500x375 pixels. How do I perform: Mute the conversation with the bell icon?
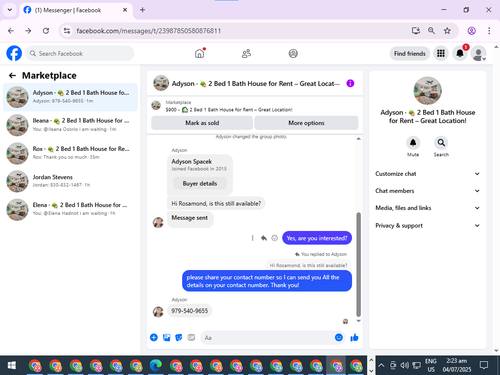[413, 143]
